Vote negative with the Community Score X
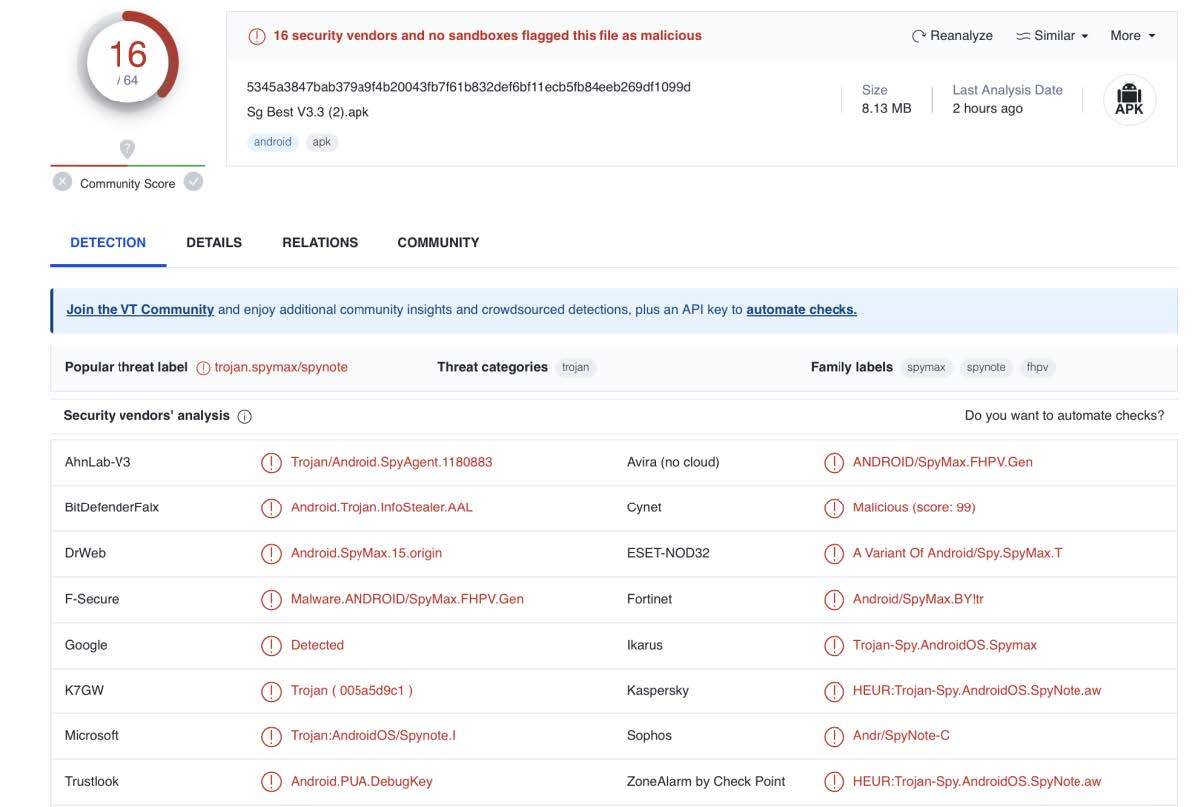 [x=63, y=182]
